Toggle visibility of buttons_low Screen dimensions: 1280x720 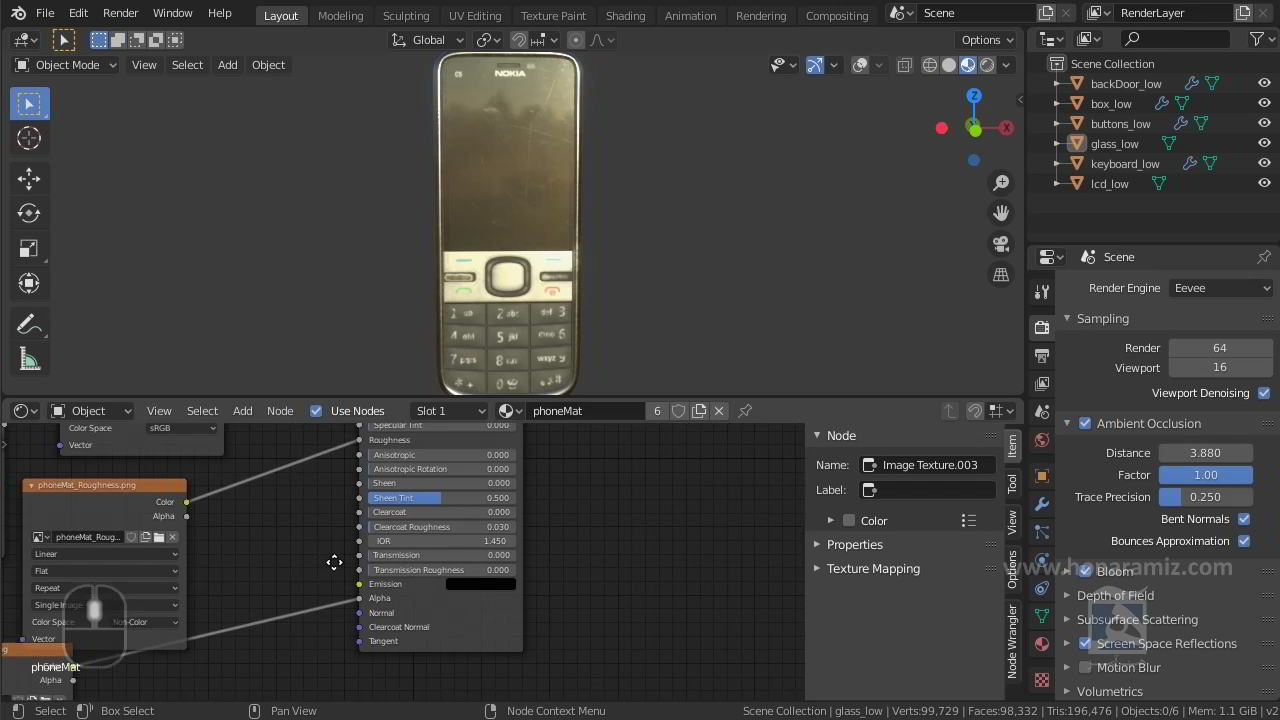pos(1264,124)
